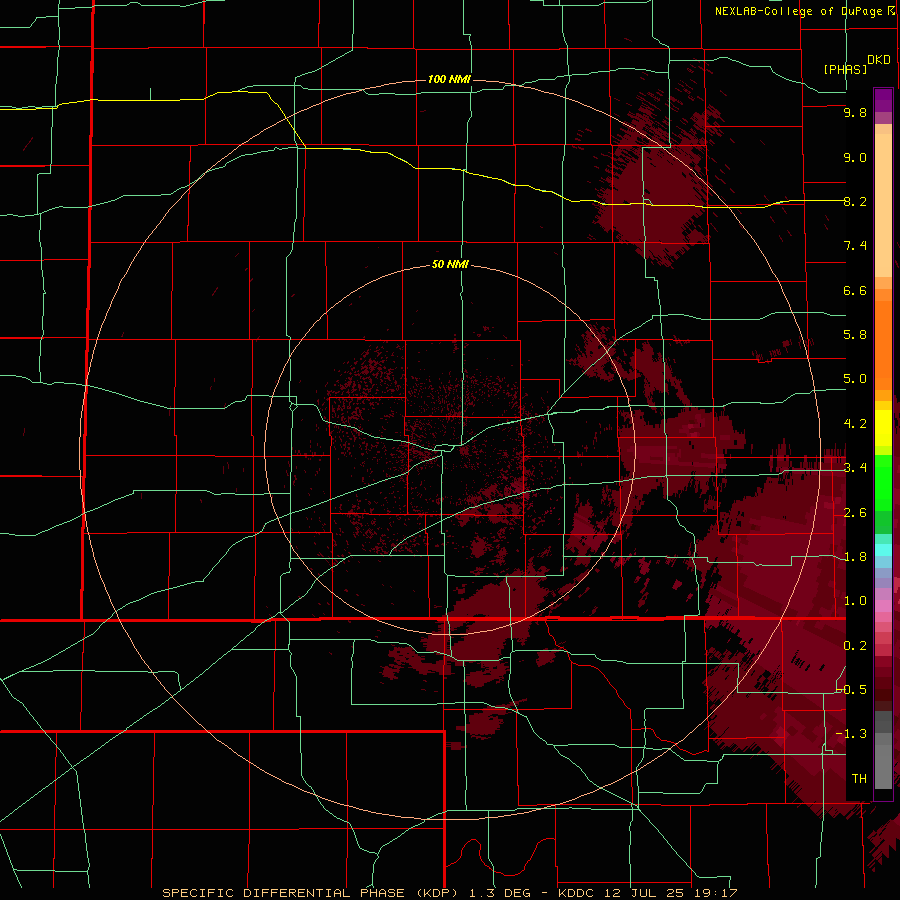Click the 1.0 value on the color scale

click(855, 601)
